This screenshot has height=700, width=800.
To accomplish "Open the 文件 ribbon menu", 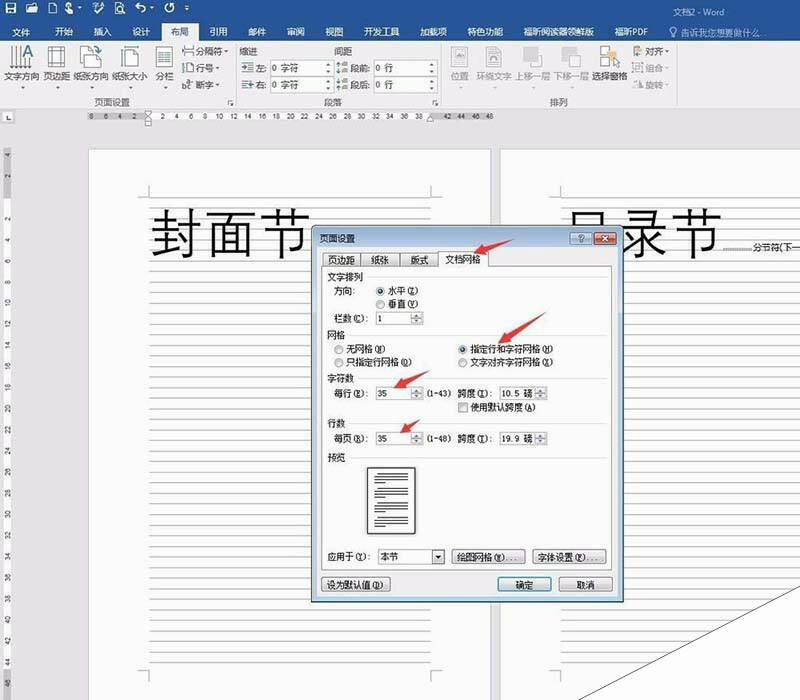I will point(21,32).
